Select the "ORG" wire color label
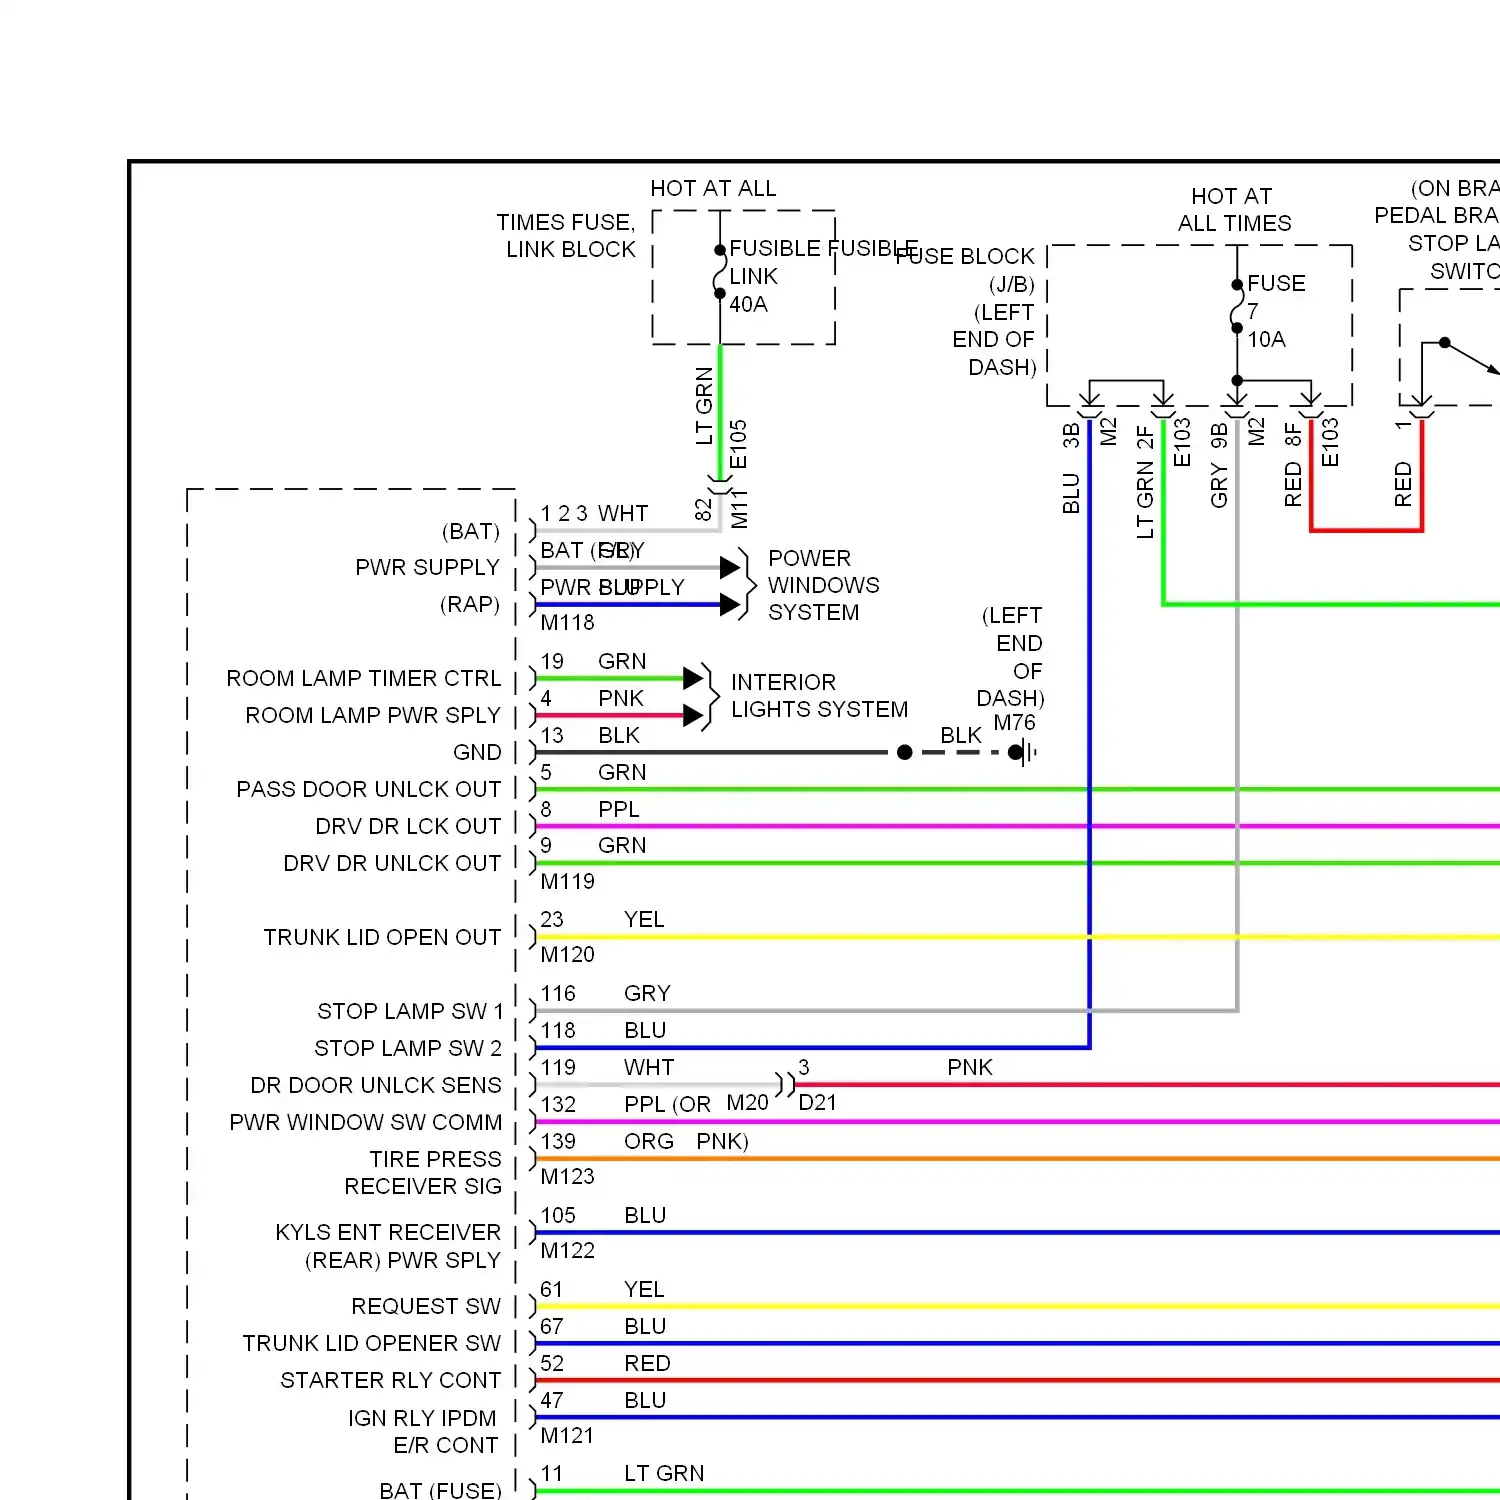This screenshot has height=1500, width=1500. coord(649,1141)
